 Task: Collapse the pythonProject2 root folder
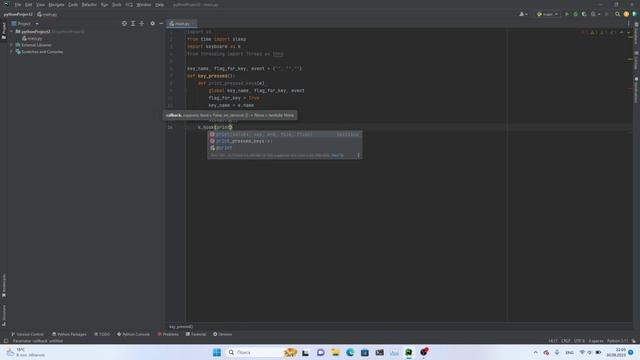pos(11,31)
